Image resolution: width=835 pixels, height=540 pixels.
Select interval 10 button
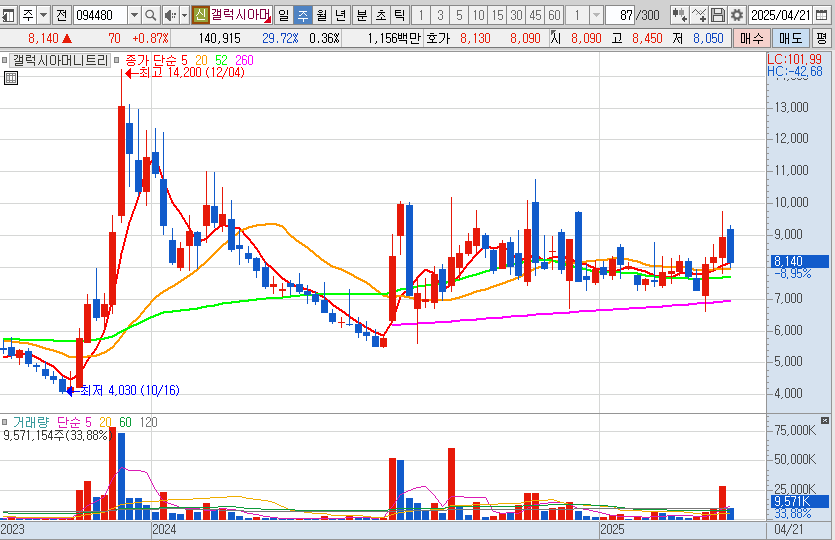(478, 15)
